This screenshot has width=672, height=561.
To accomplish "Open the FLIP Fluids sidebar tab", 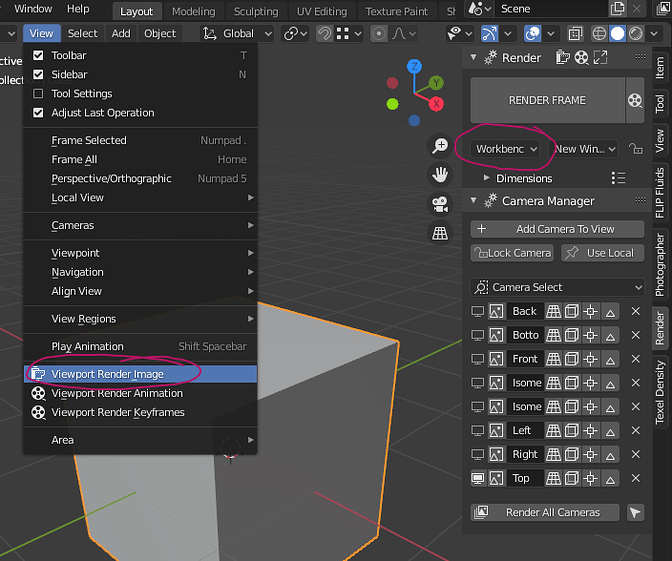I will (660, 193).
